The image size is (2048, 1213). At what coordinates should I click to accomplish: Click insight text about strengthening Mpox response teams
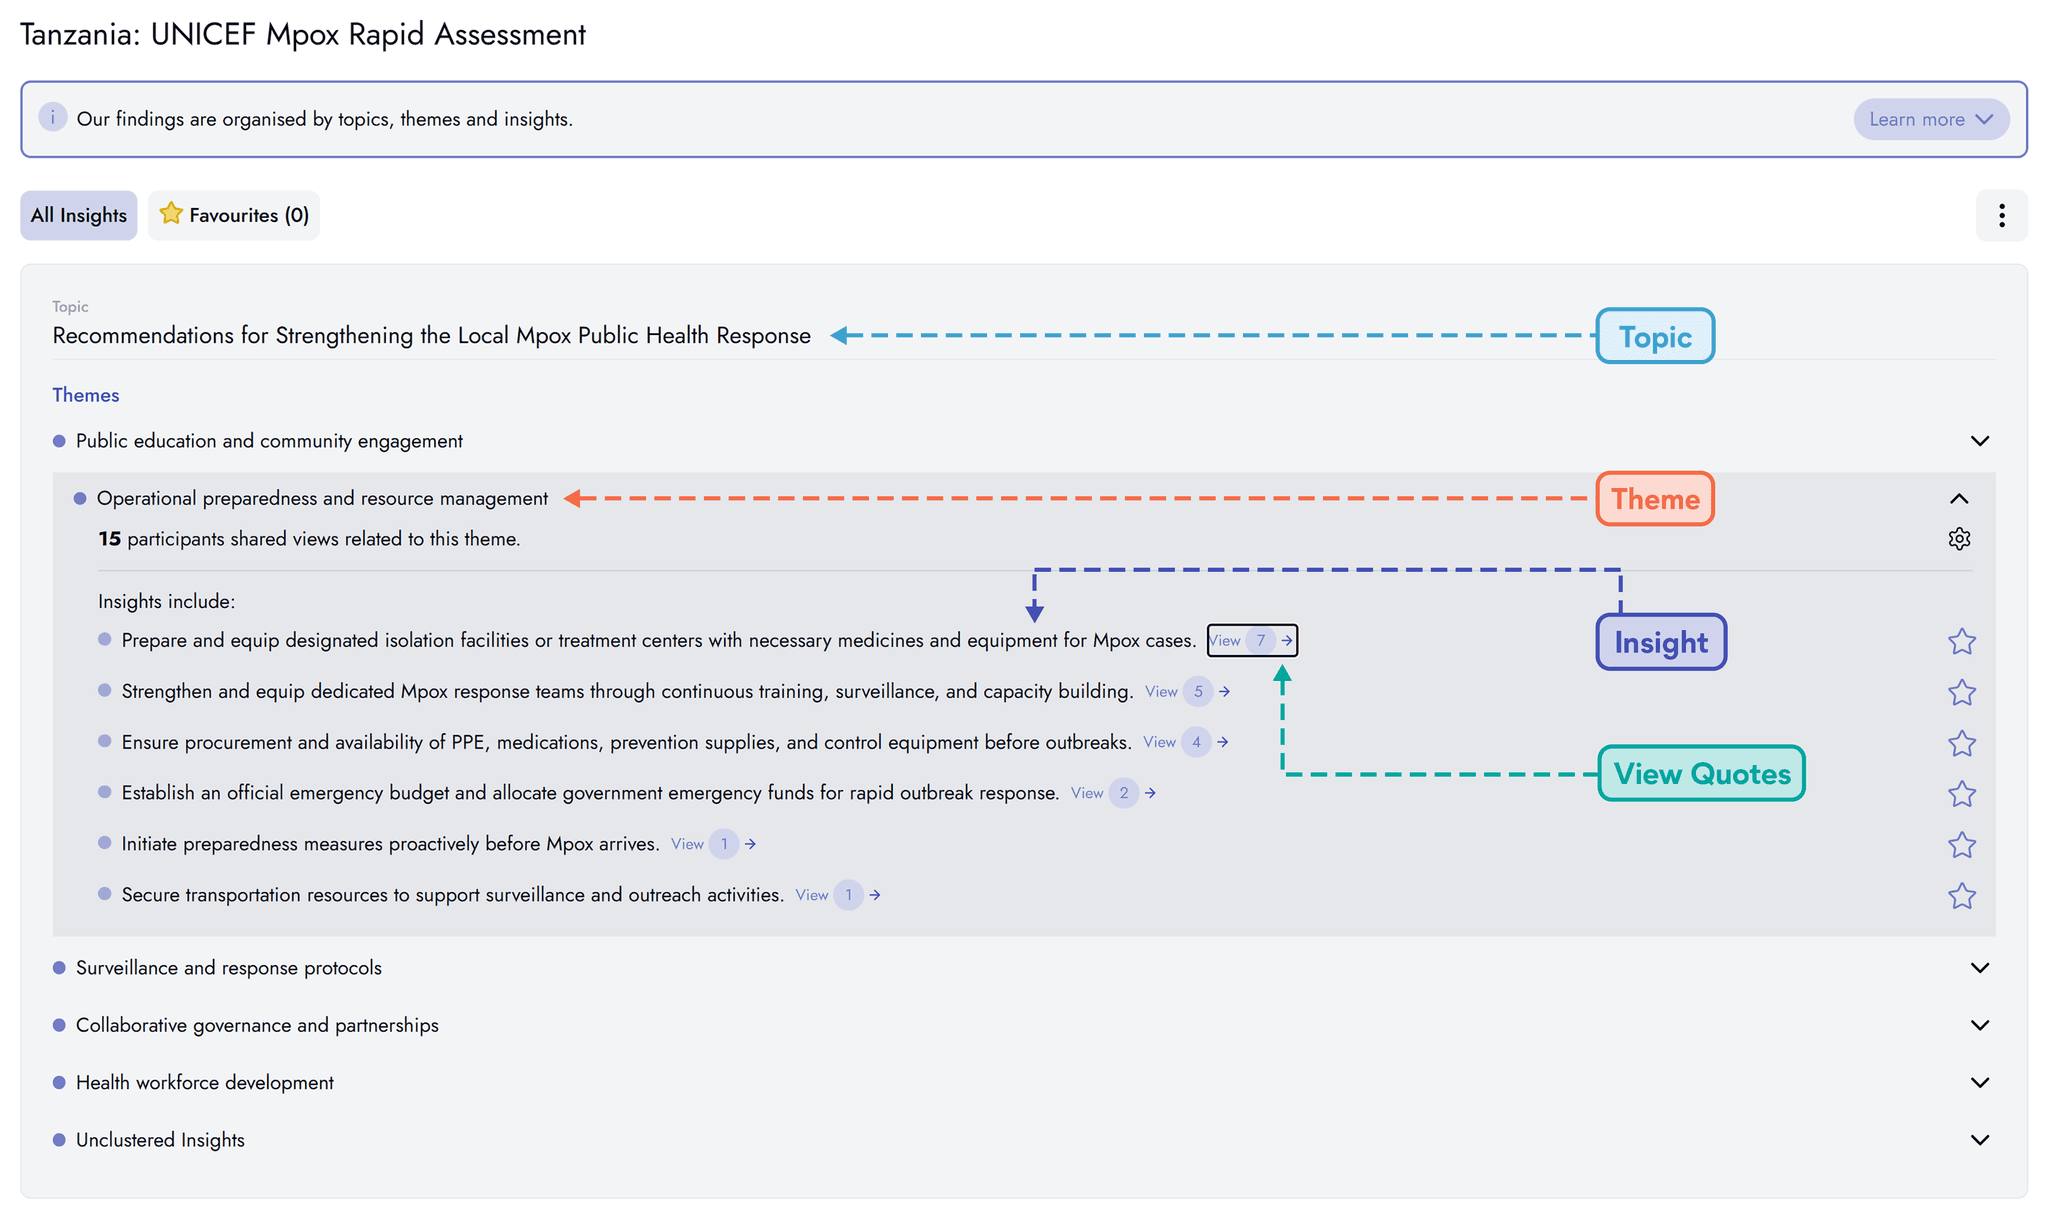pos(628,691)
